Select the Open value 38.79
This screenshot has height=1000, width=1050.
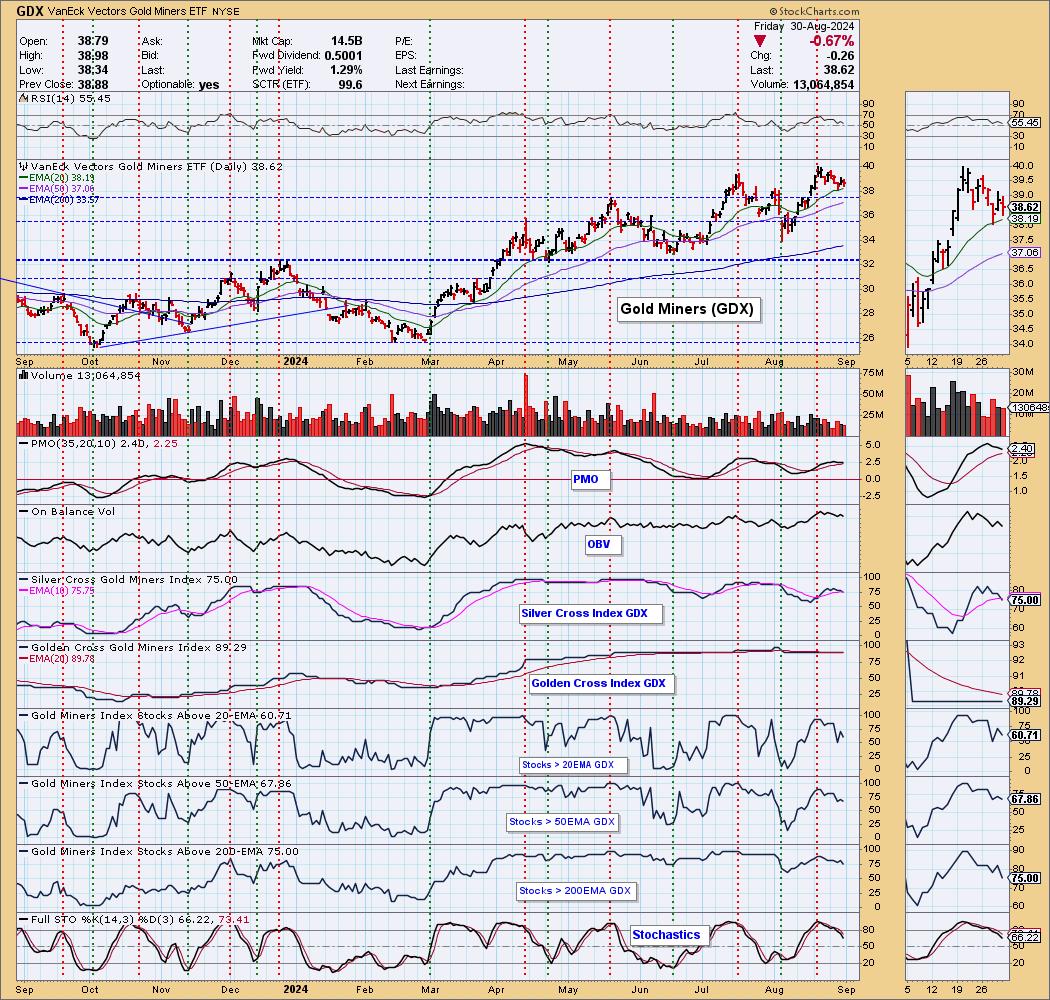tap(92, 41)
